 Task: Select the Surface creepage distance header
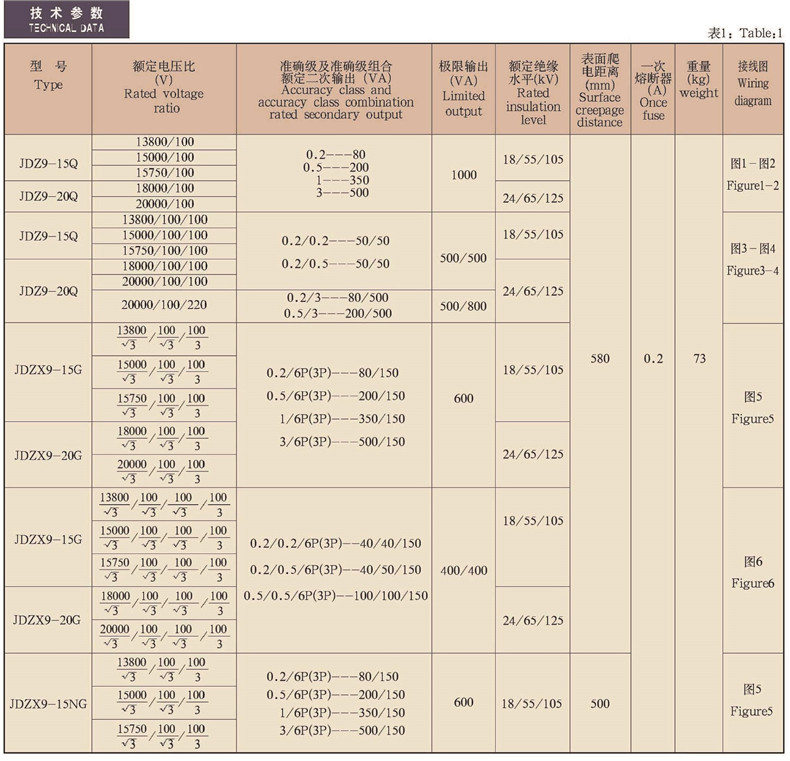pyautogui.click(x=599, y=89)
